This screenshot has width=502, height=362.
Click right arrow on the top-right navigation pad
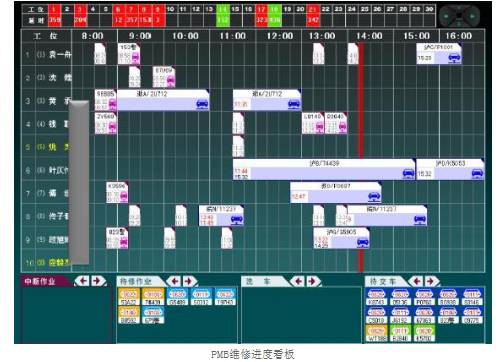click(x=472, y=15)
